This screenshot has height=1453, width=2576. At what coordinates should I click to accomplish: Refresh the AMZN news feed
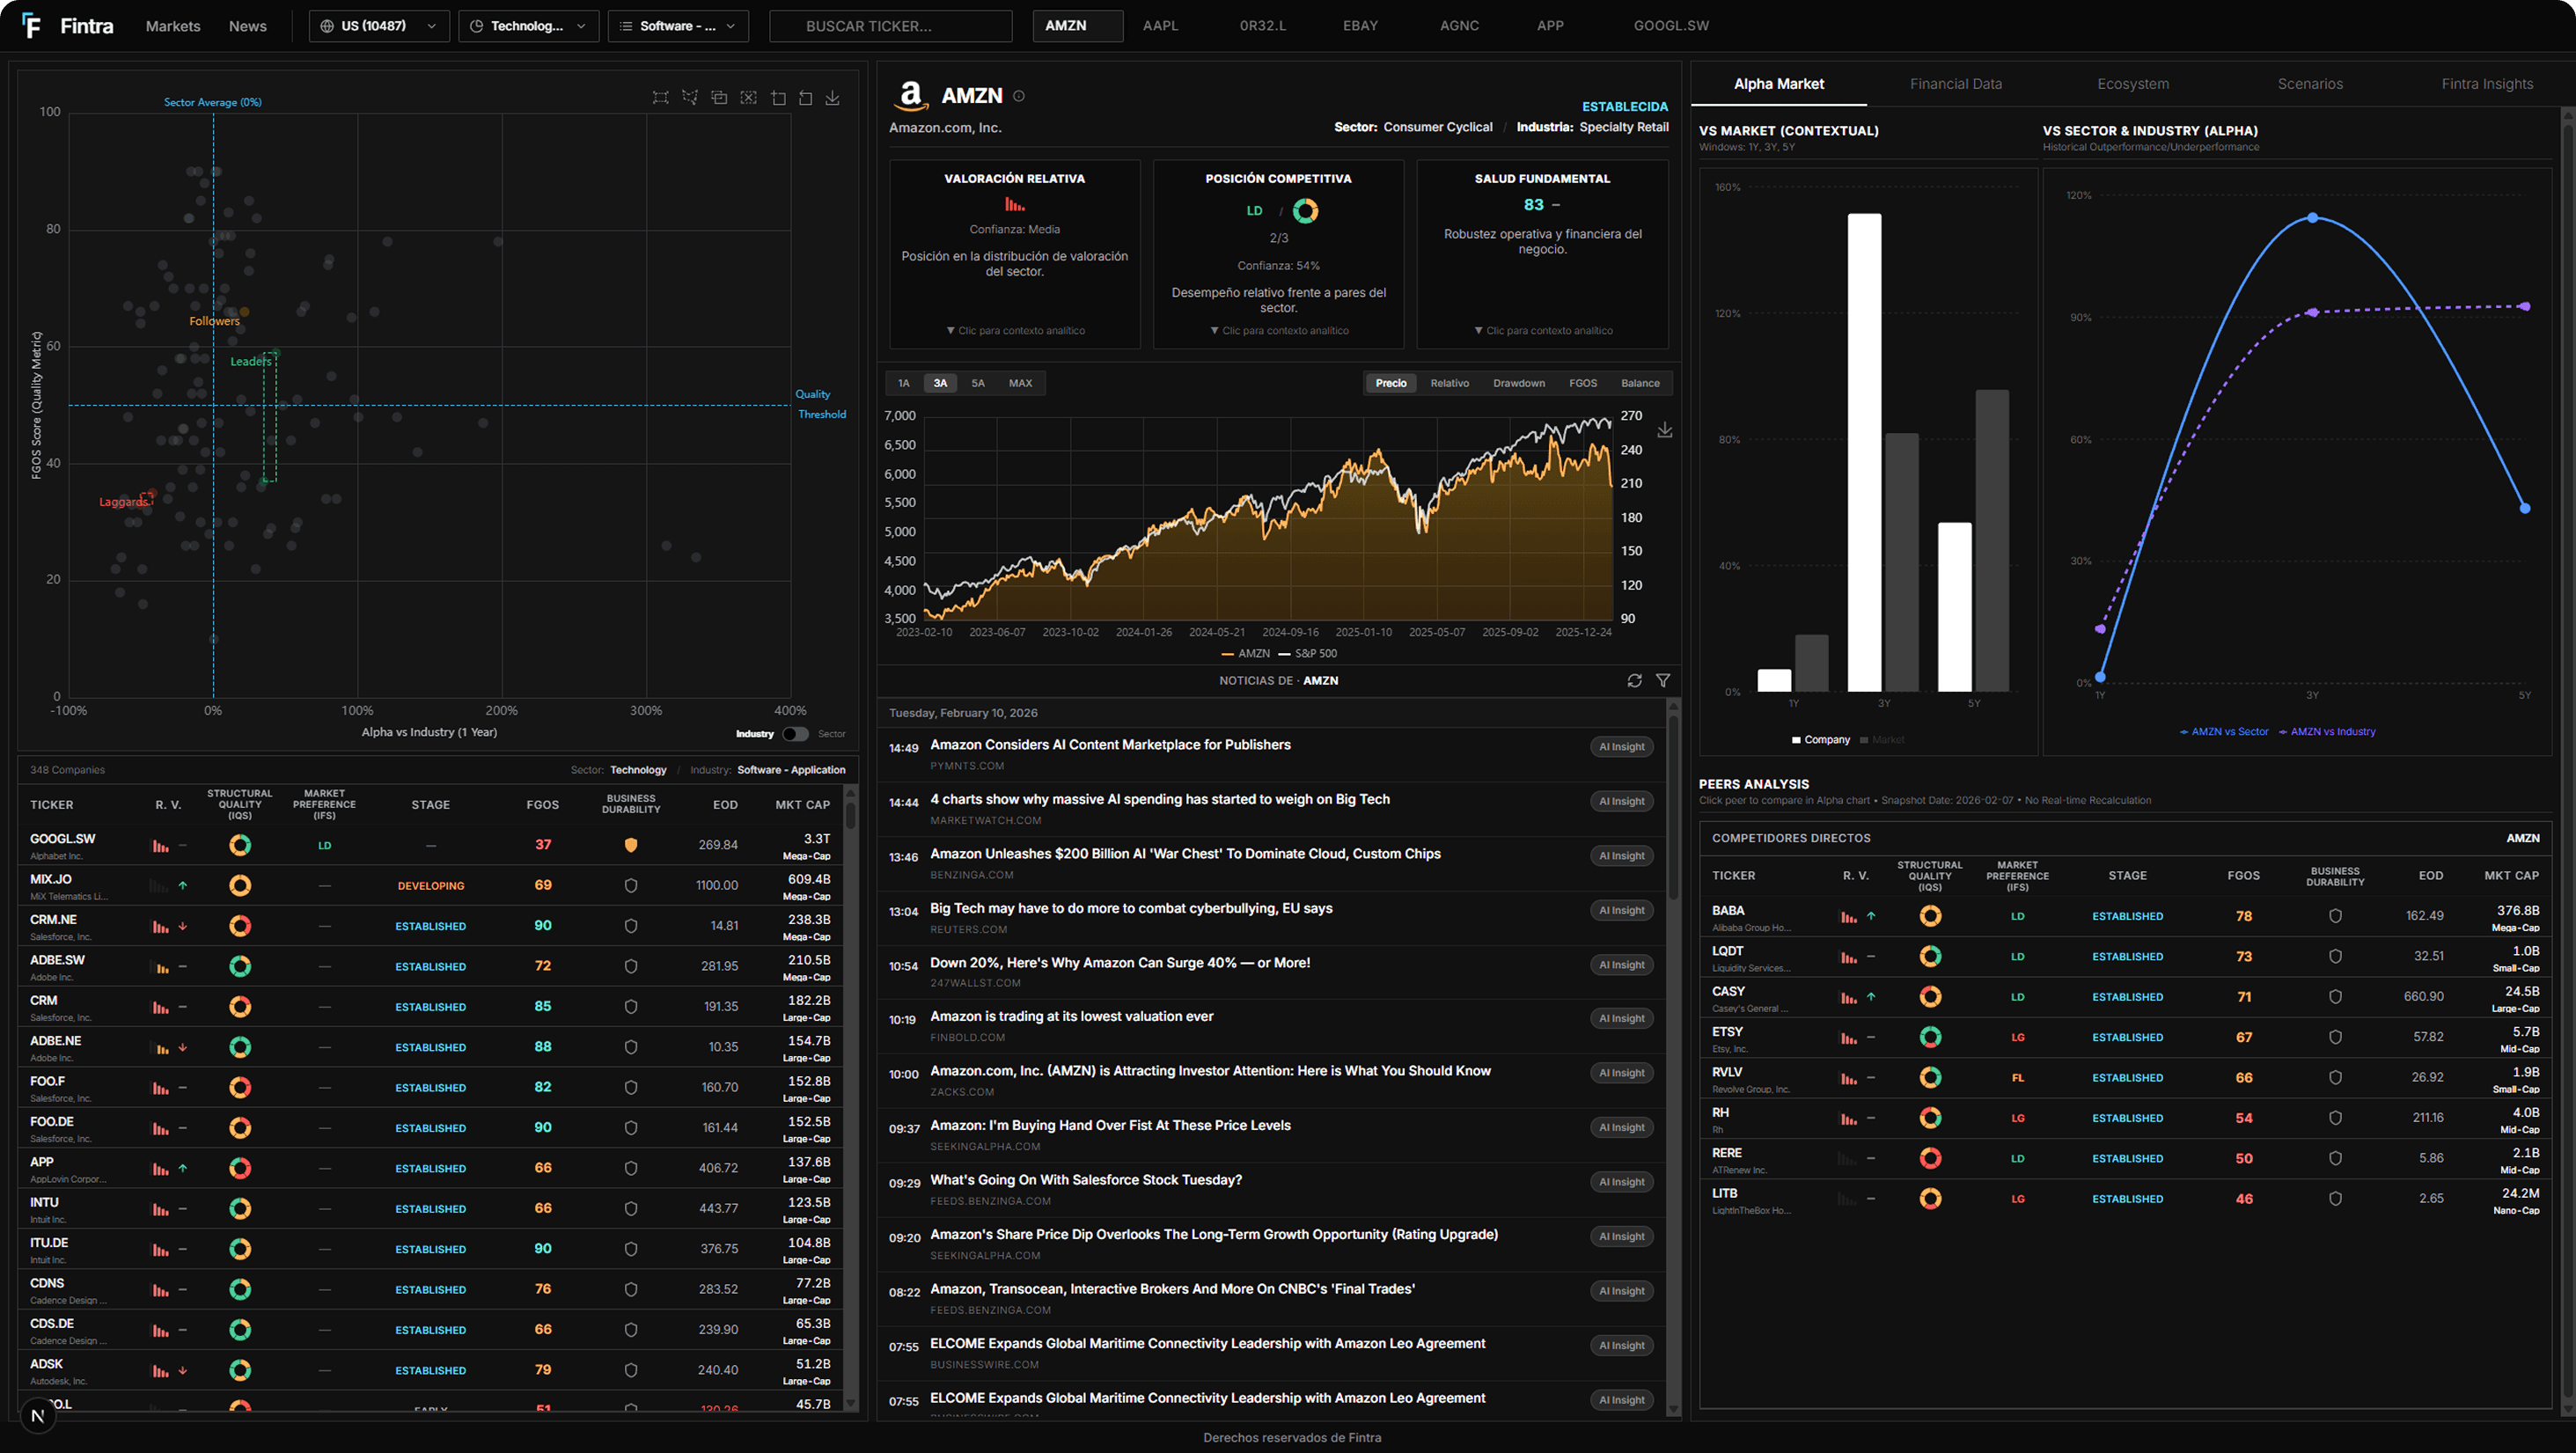(x=1635, y=681)
